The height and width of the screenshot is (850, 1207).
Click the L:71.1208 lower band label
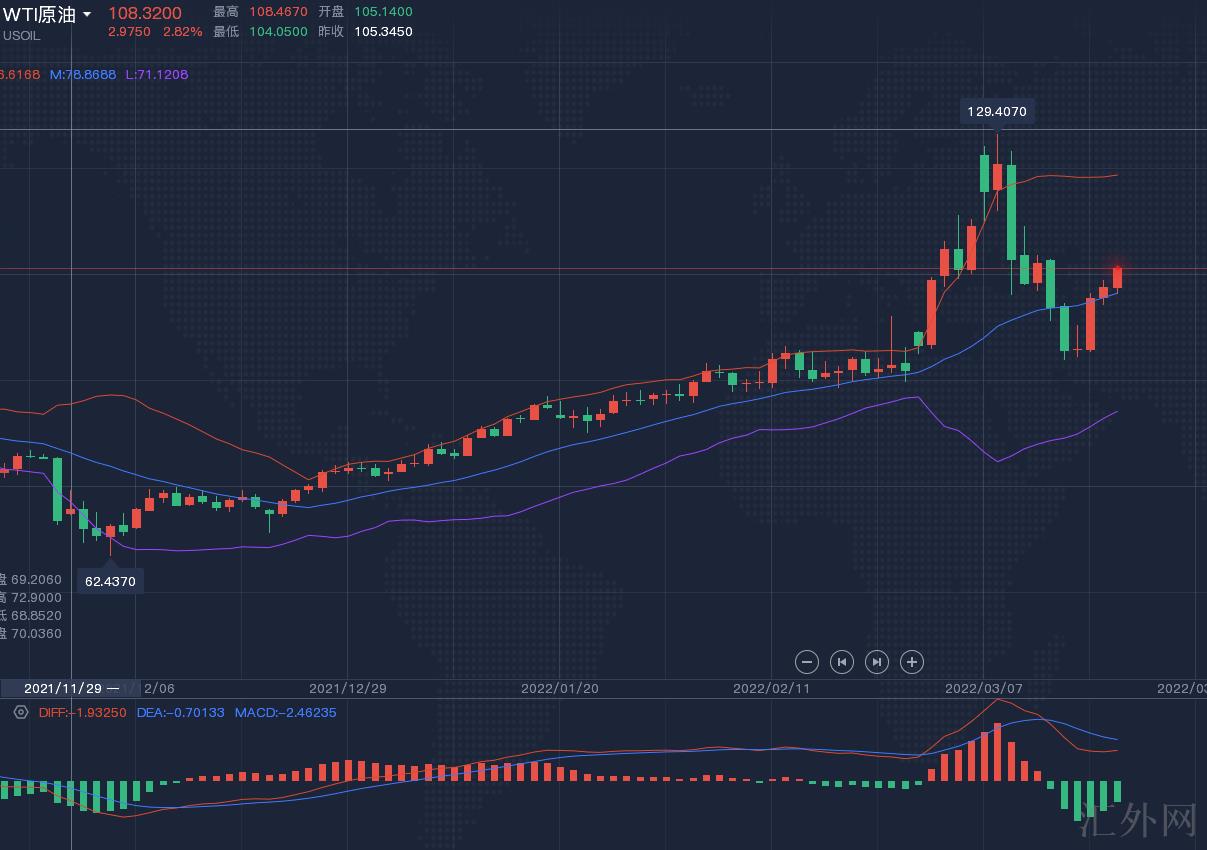156,74
